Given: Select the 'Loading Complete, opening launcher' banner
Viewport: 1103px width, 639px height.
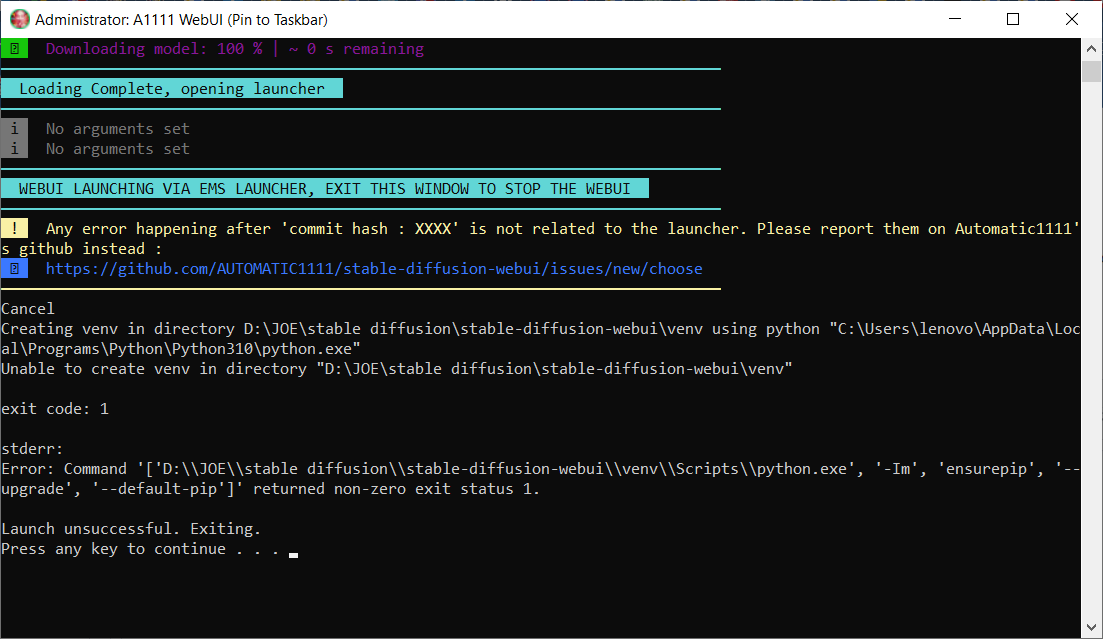Looking at the screenshot, I should coord(170,88).
